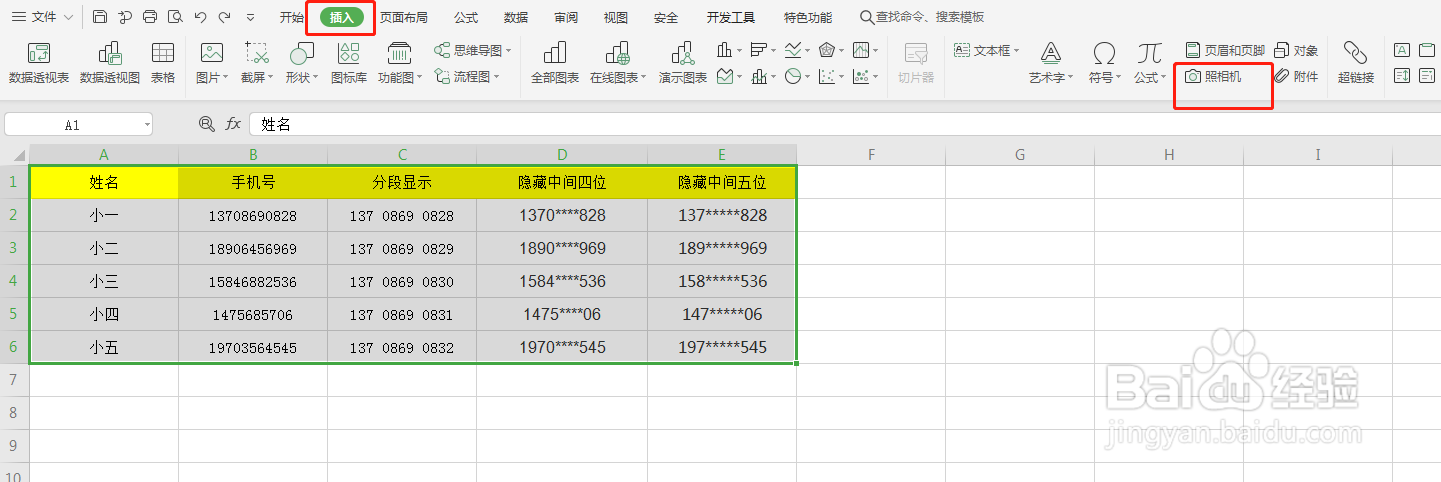Insert a 文本框 text box
This screenshot has width=1441, height=482.
987,50
